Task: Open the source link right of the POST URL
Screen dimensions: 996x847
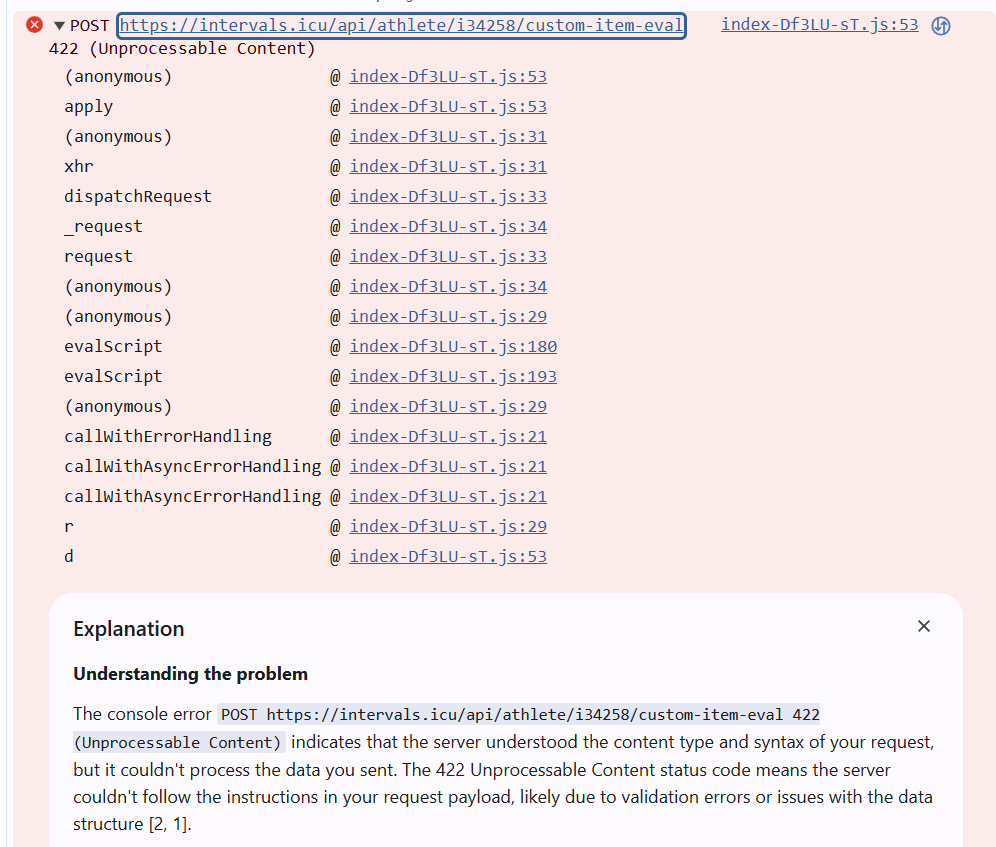Action: coord(819,25)
